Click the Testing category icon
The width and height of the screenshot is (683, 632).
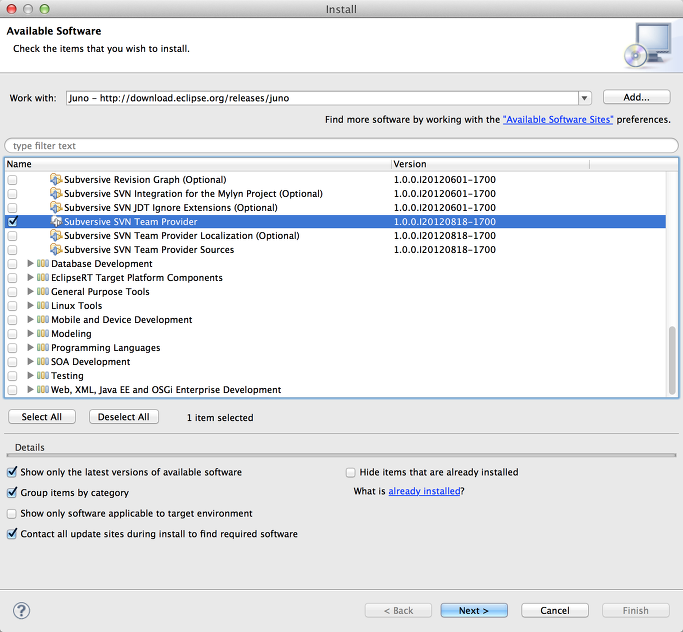tap(43, 375)
